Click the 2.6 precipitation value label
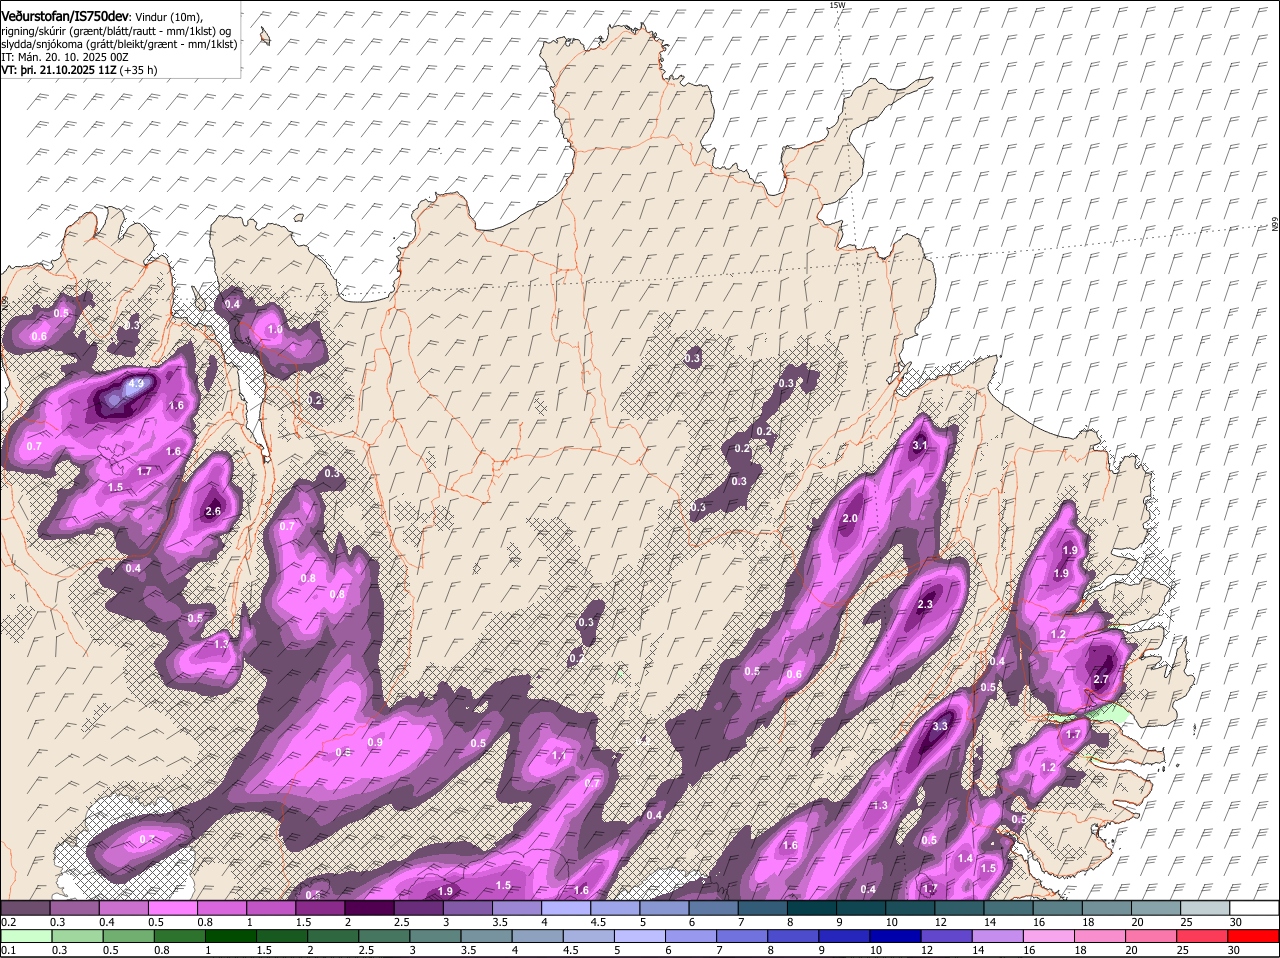 pos(212,511)
